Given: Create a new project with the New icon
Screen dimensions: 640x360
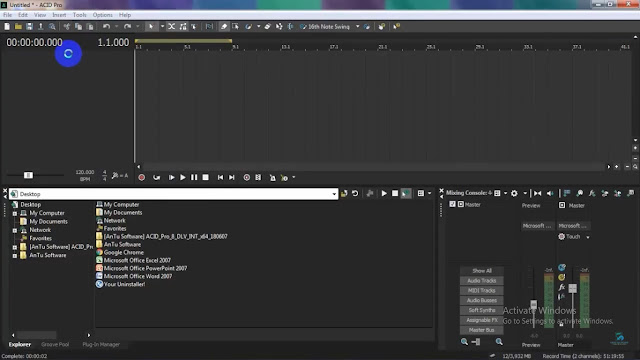Looking at the screenshot, I should pos(7,27).
